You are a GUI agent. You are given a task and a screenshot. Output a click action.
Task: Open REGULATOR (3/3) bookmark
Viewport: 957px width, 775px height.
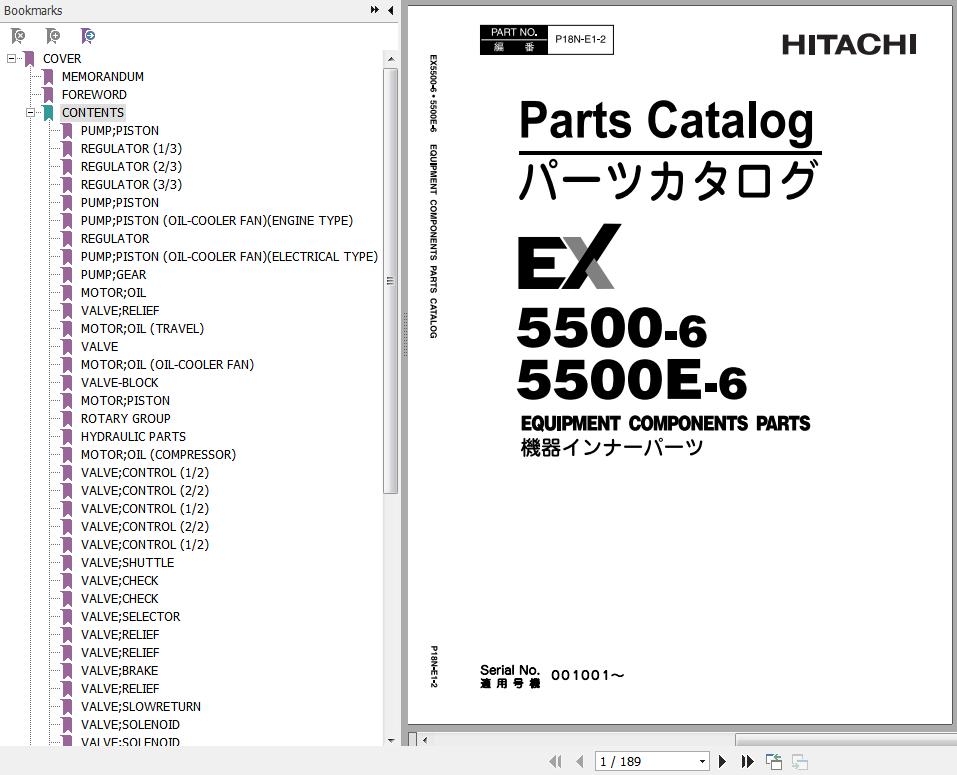[x=131, y=184]
